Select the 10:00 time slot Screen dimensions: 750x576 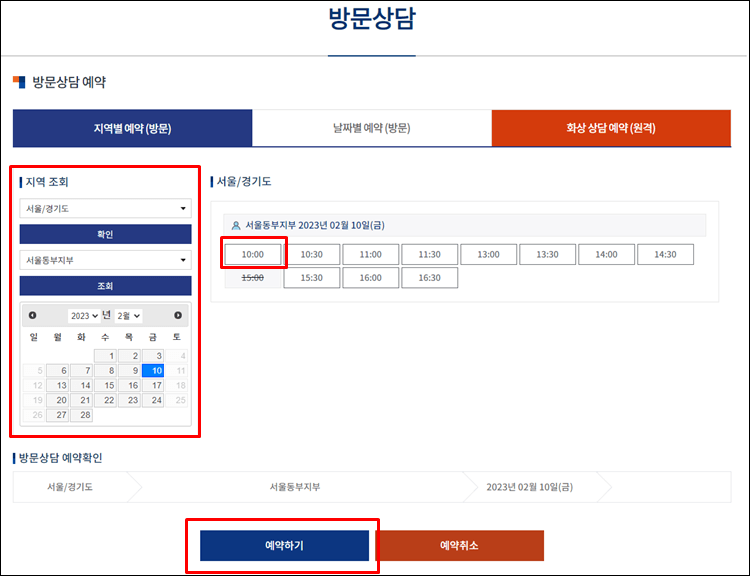click(x=253, y=255)
